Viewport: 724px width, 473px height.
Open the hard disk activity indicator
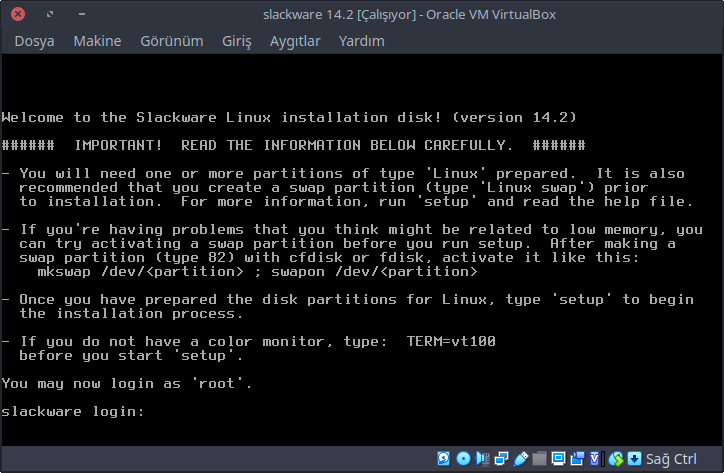tap(444, 459)
